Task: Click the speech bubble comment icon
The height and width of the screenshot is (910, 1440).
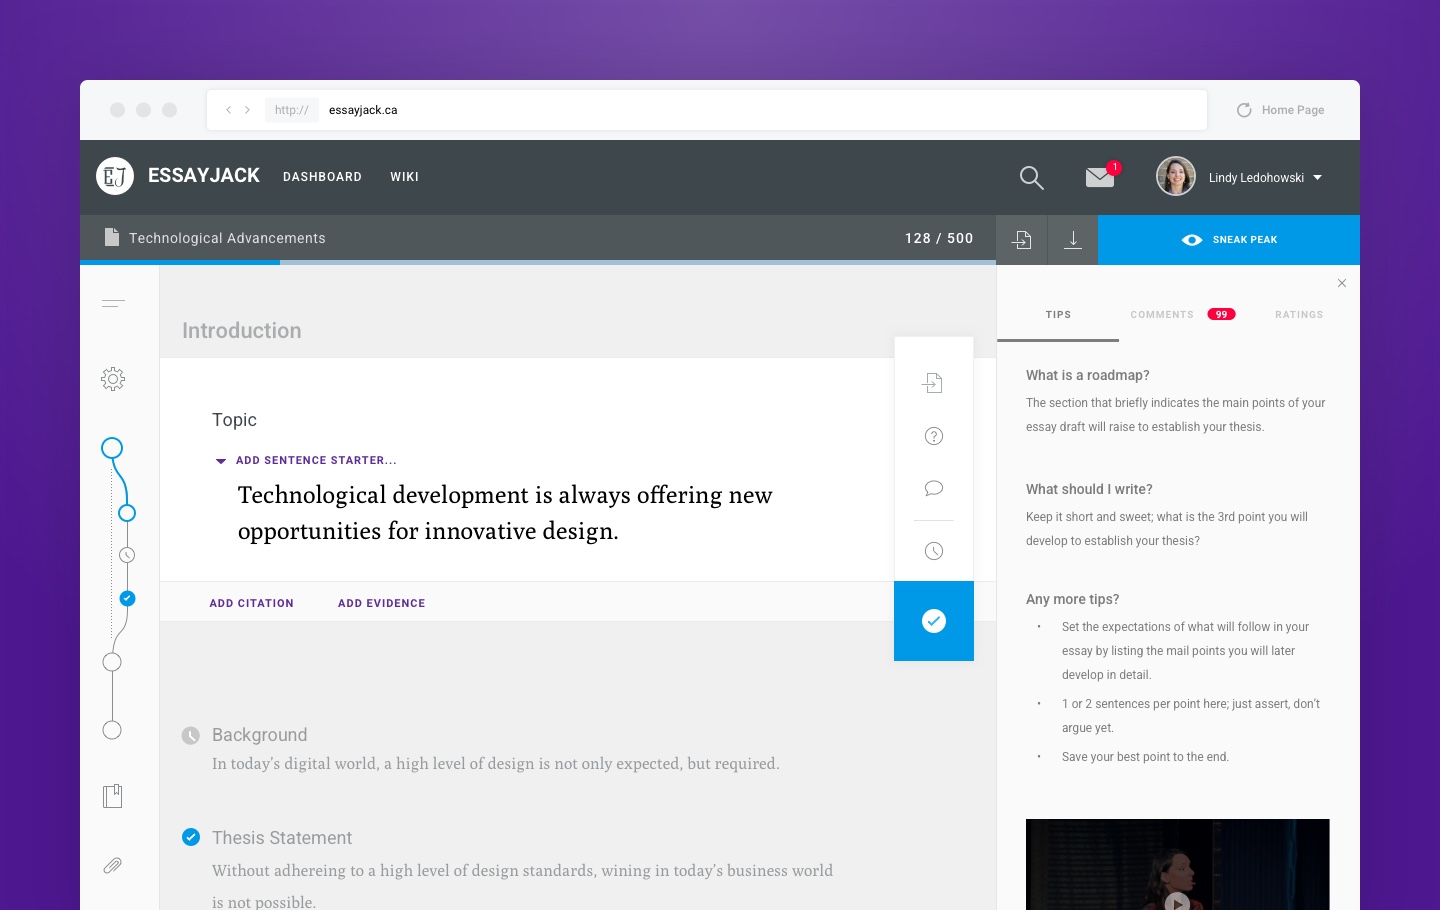Action: coord(933,488)
